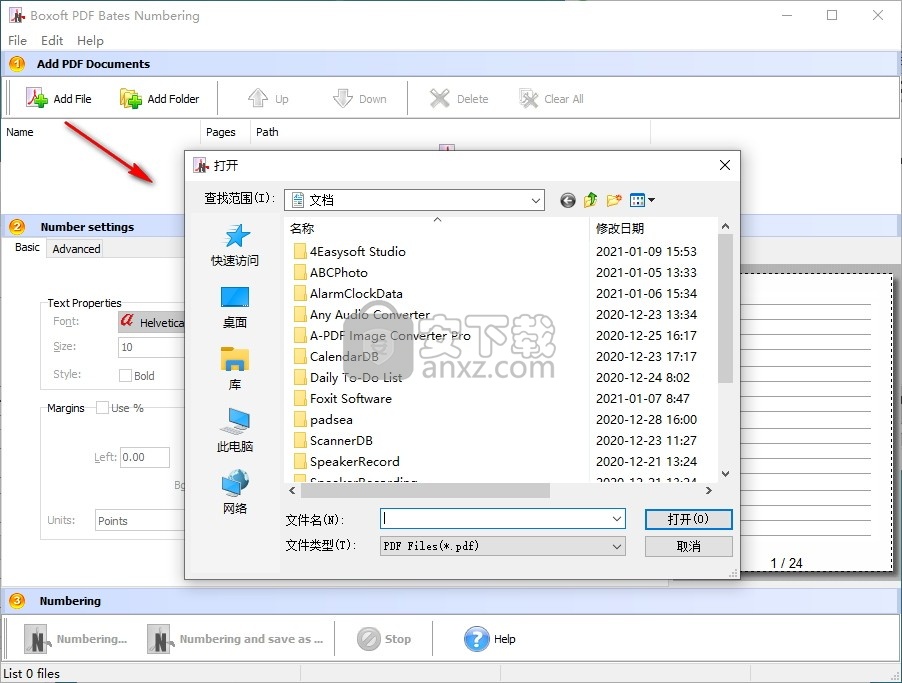Viewport: 902px width, 683px height.
Task: Click the 取消 cancel button
Action: (x=689, y=546)
